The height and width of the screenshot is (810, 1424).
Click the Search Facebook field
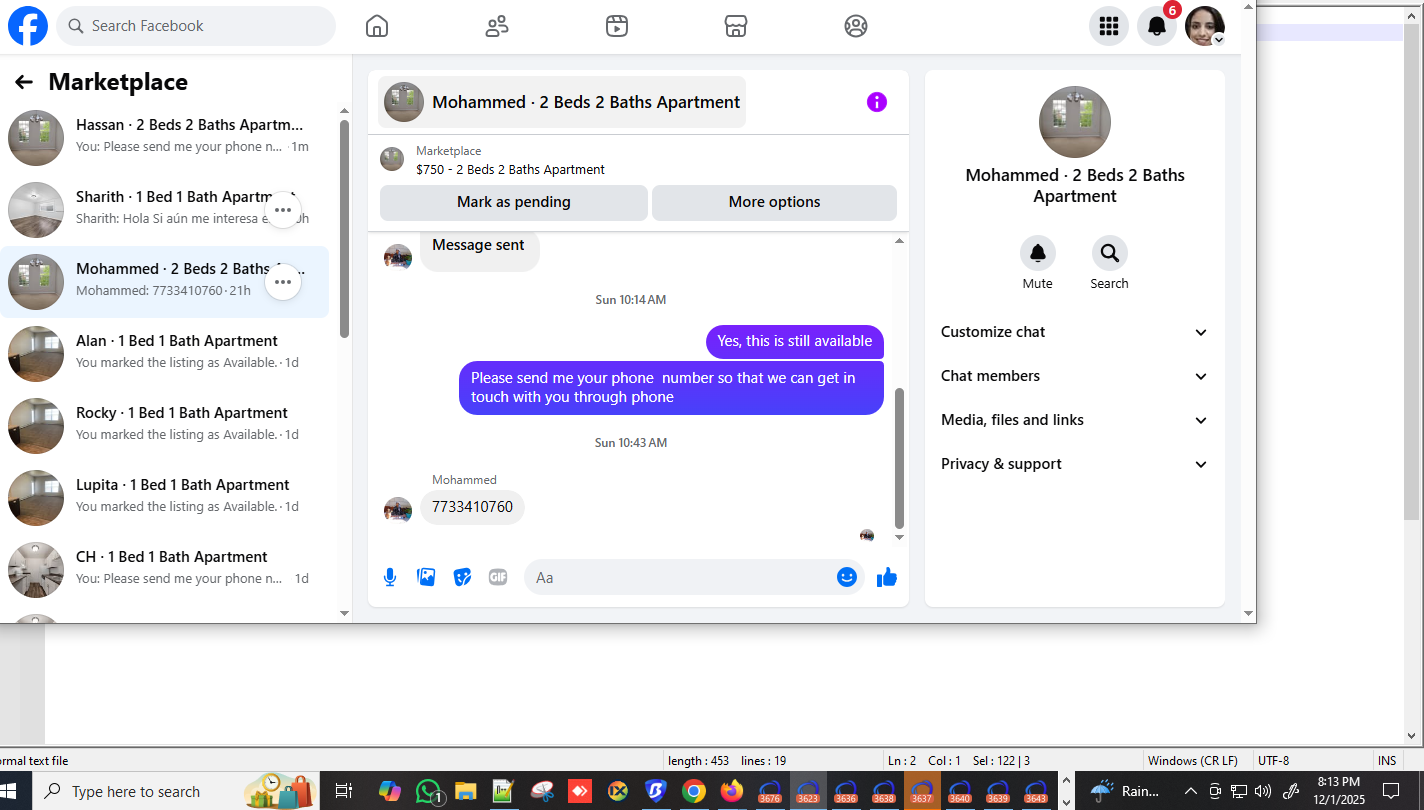[196, 26]
